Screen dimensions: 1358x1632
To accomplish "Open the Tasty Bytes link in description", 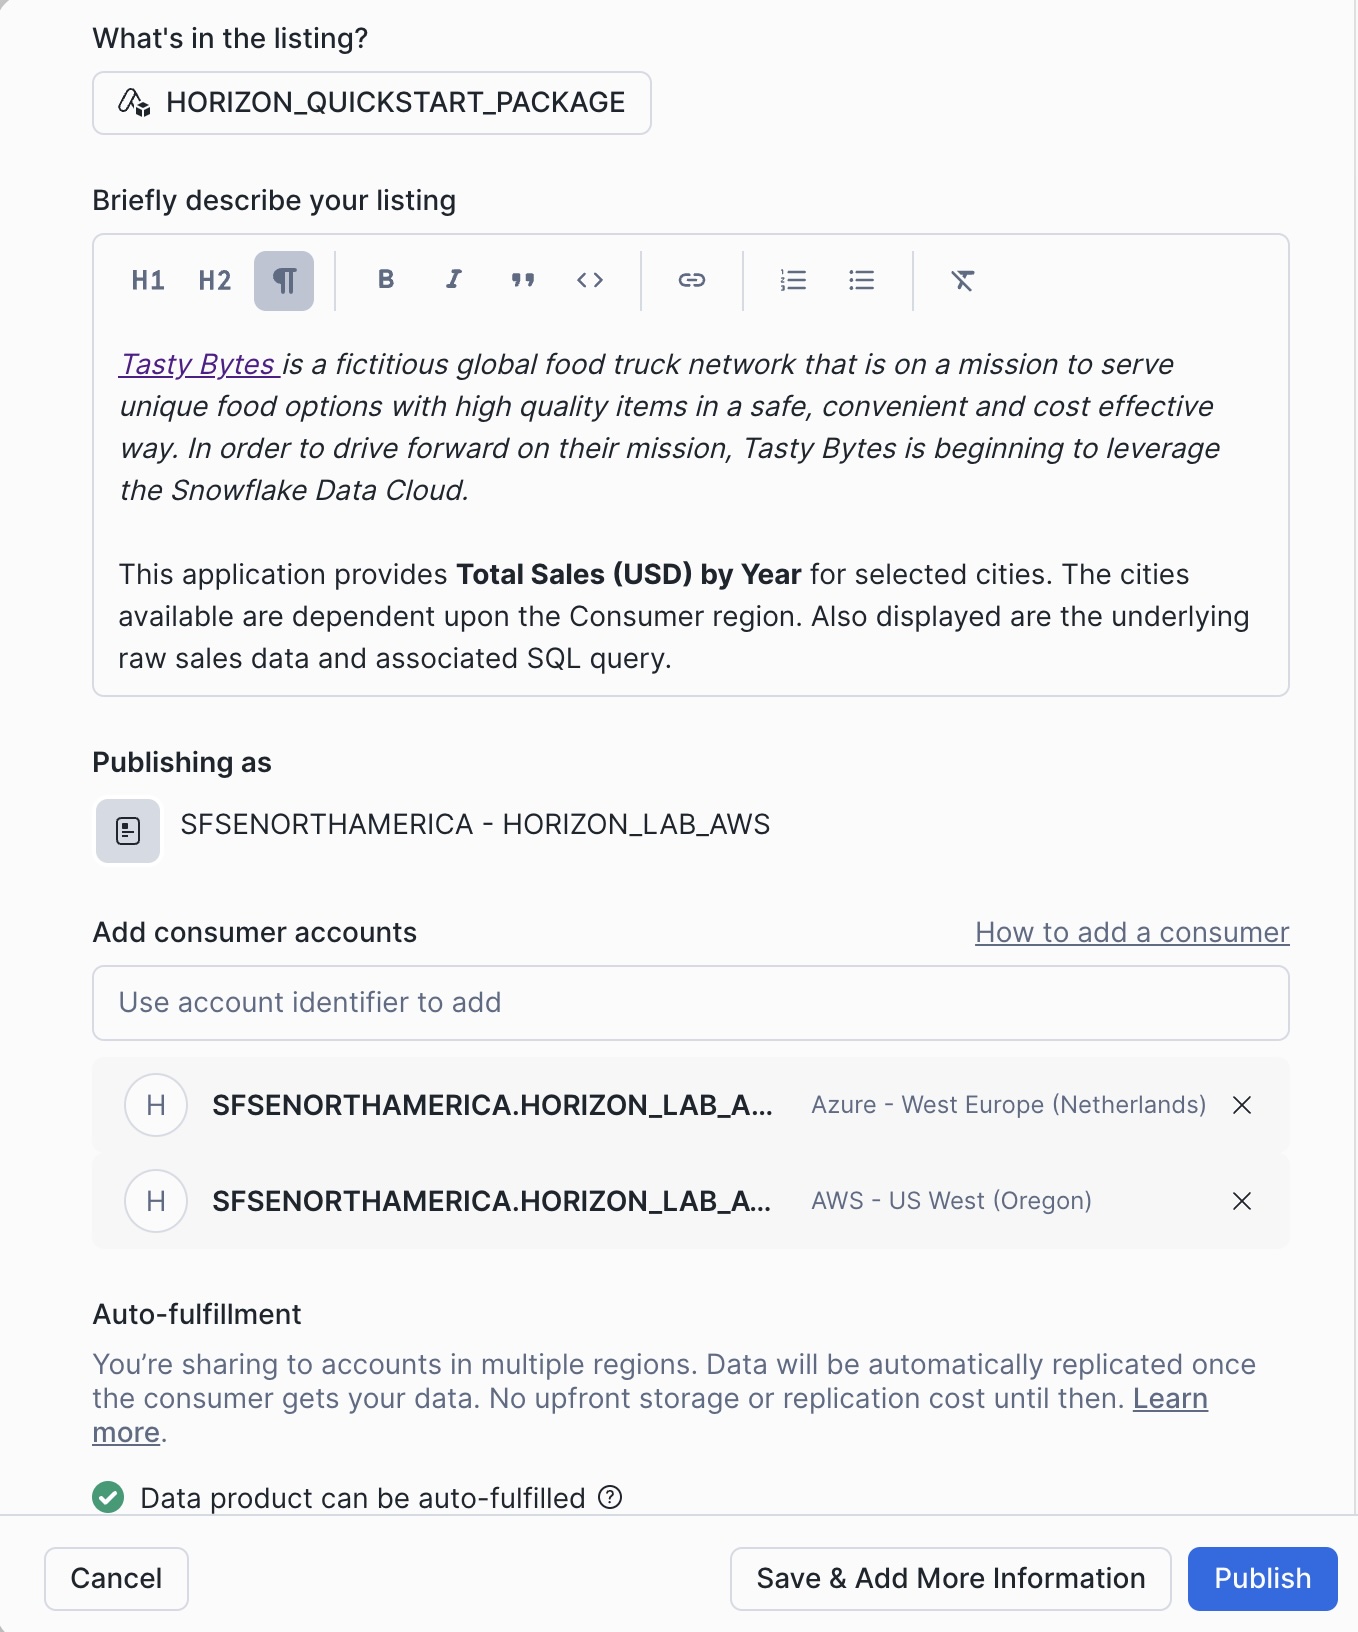I will coord(198,364).
